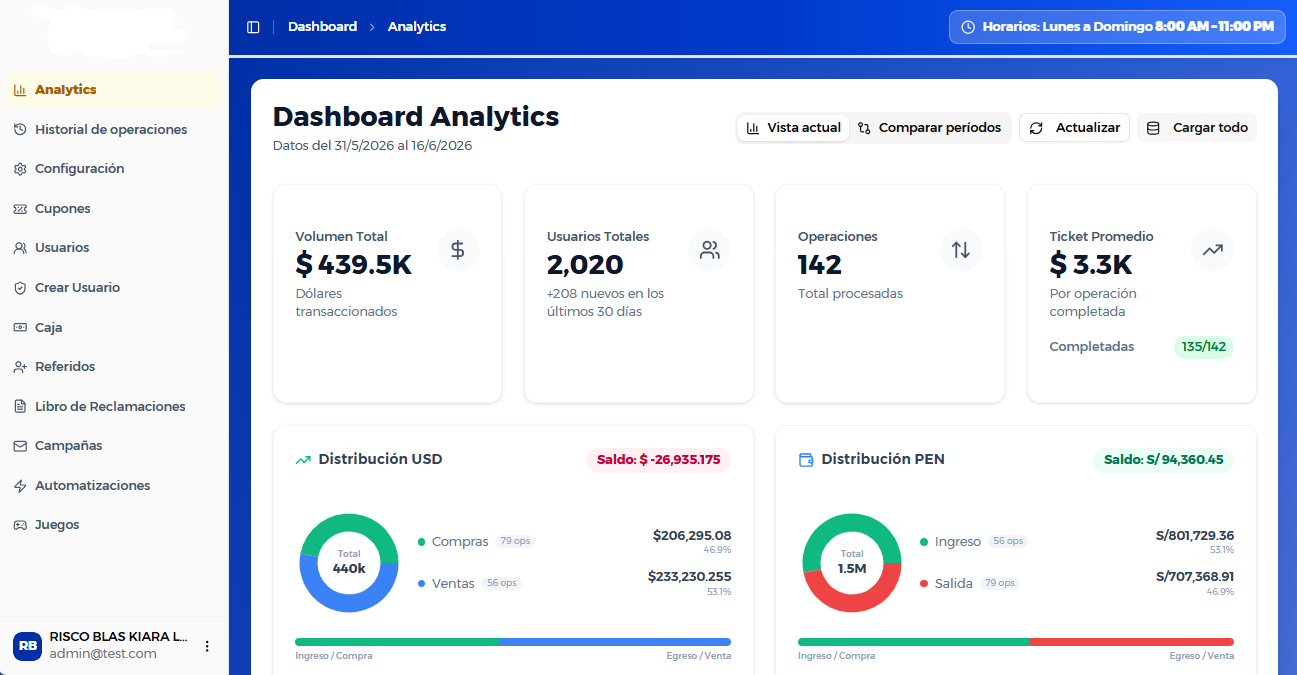
Task: Click the Cargar todo button
Action: coord(1197,128)
